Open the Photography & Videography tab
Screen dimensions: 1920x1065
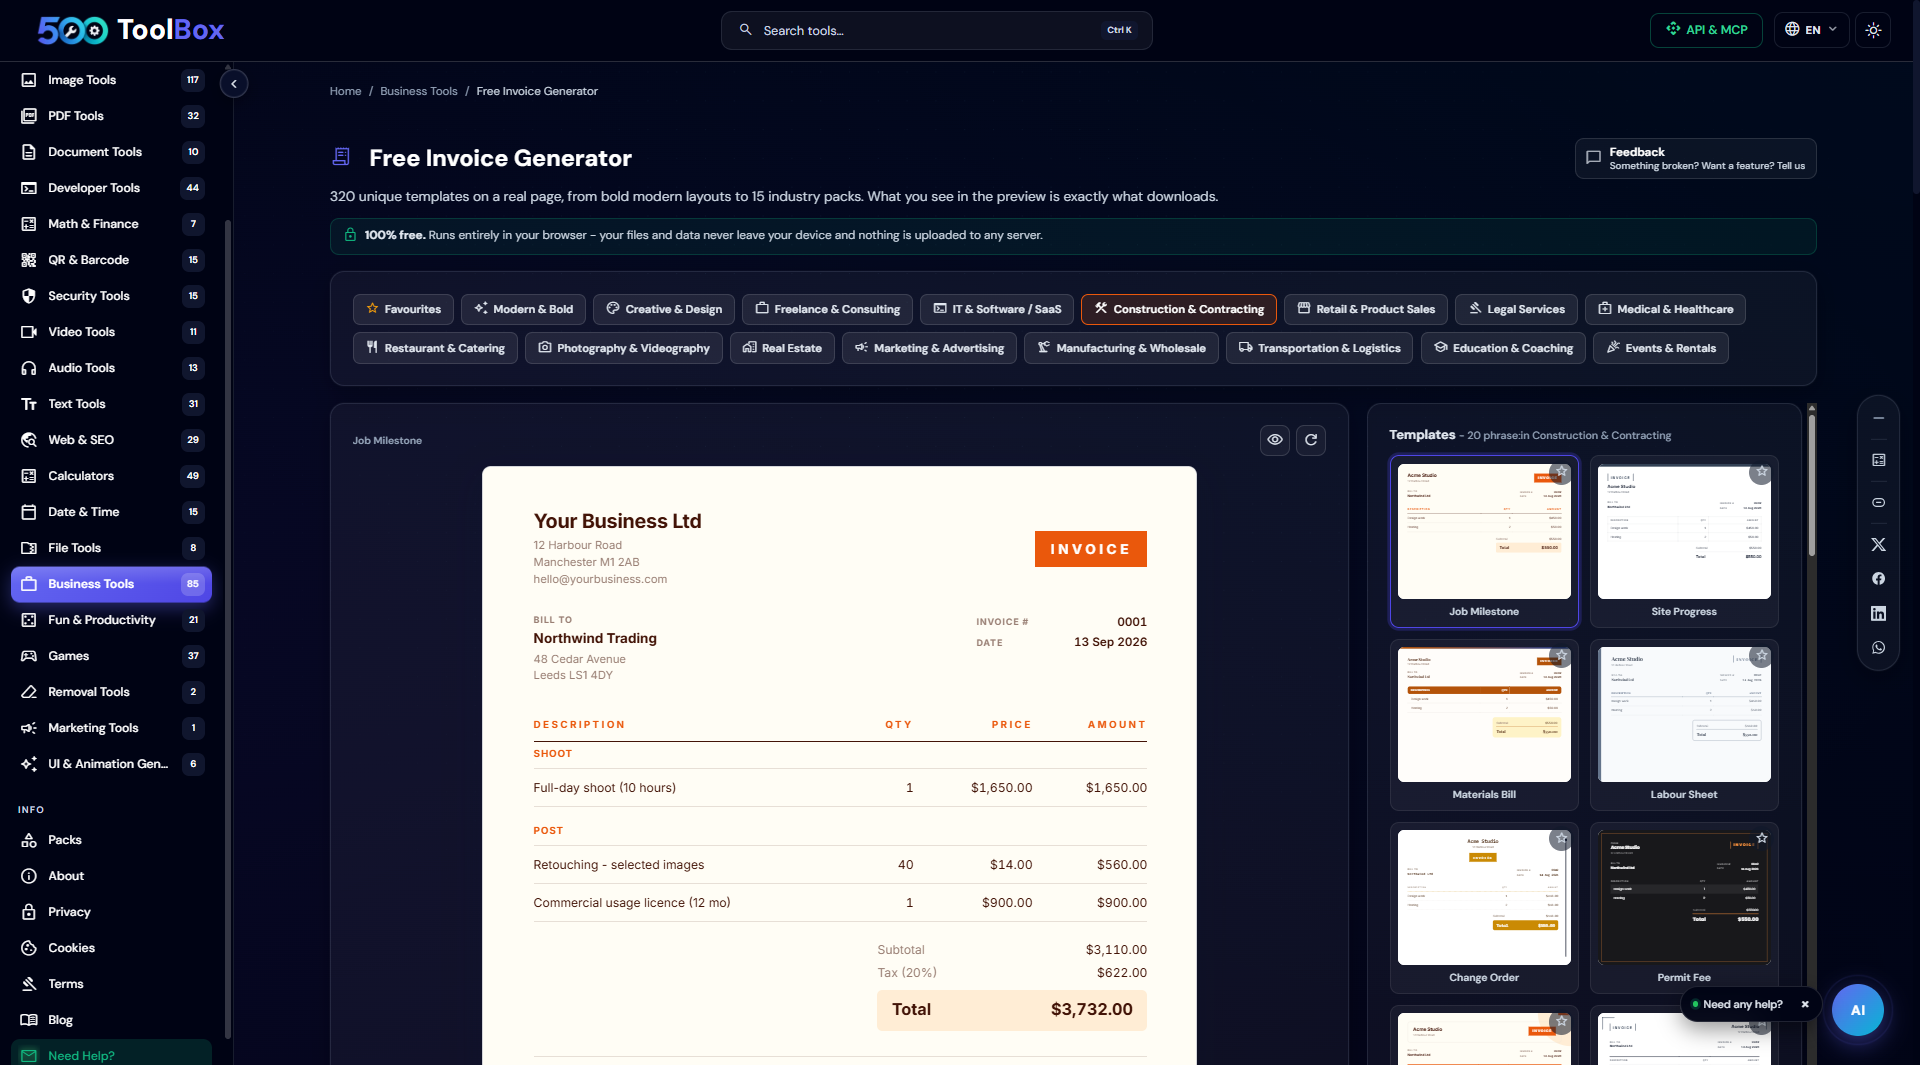coord(623,348)
